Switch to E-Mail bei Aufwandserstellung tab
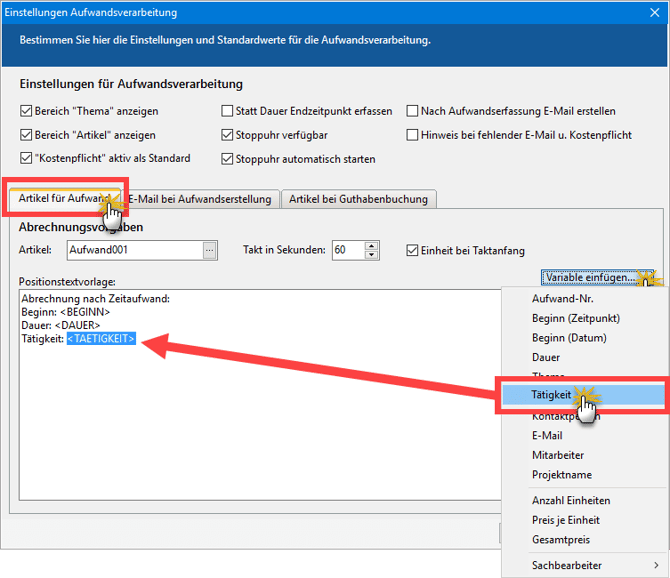The width and height of the screenshot is (670, 578). tap(200, 199)
